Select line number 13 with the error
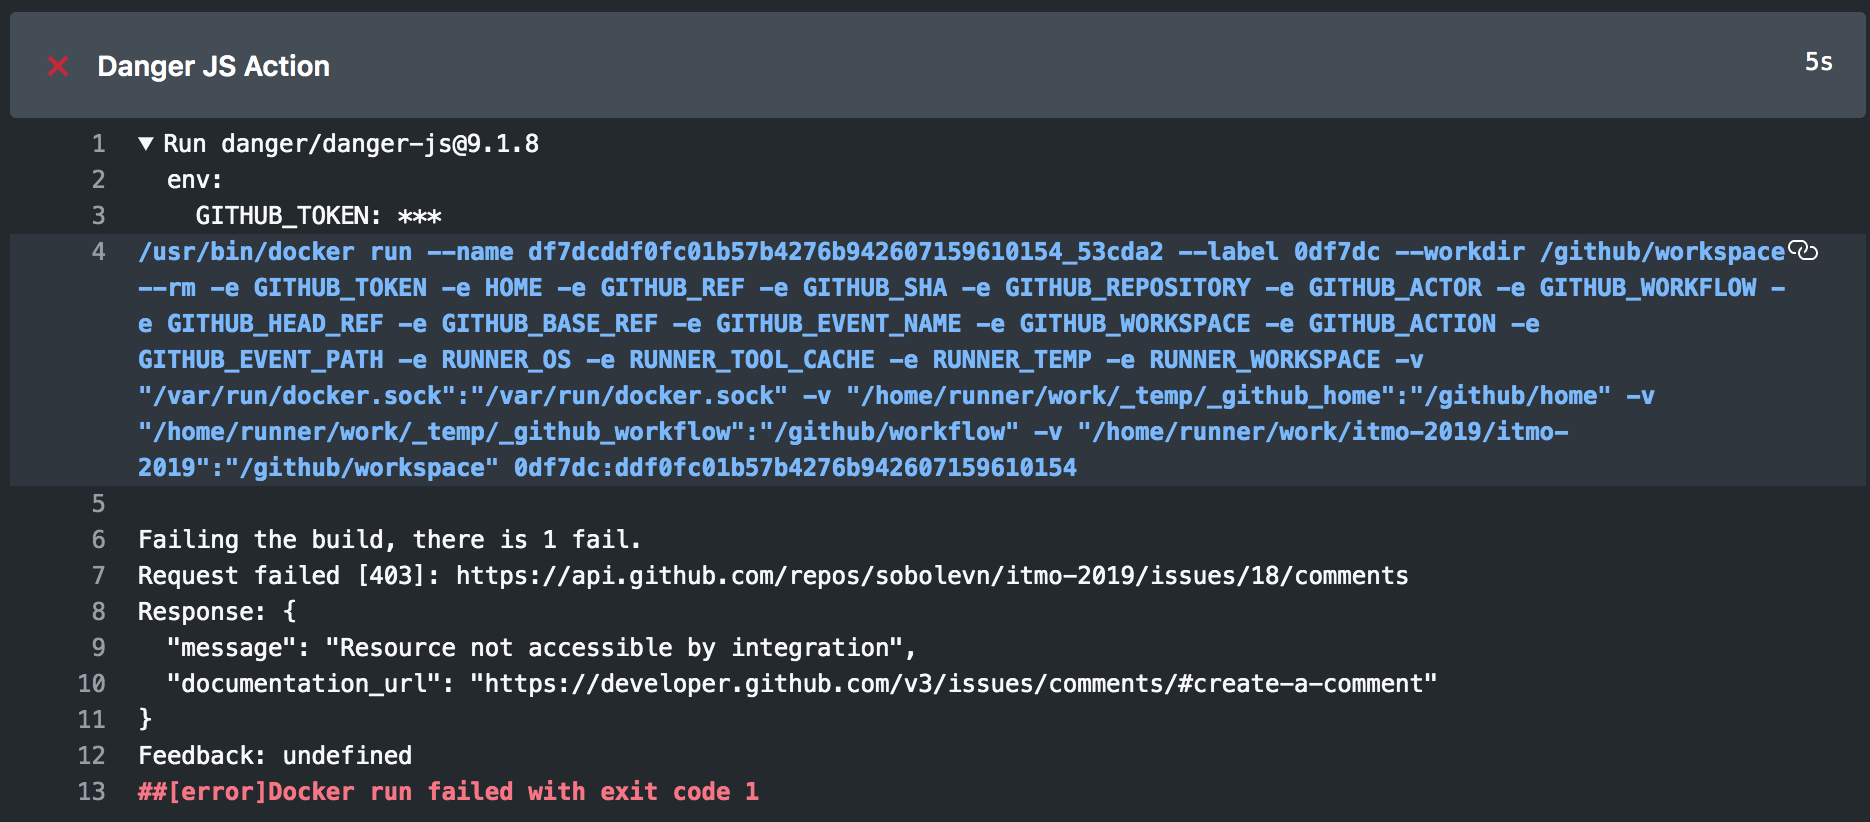 pyautogui.click(x=91, y=791)
